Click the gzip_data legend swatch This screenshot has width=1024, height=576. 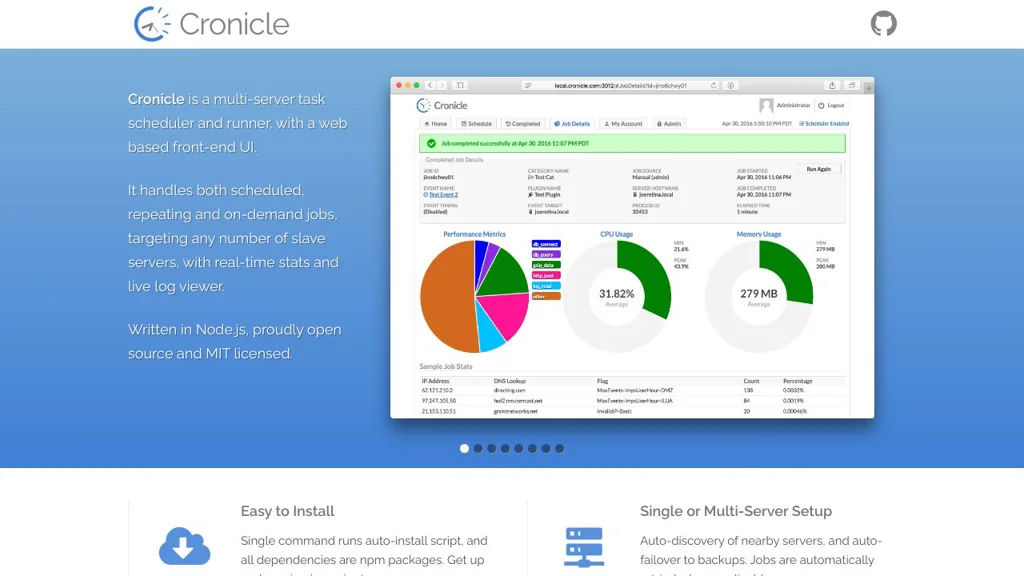point(546,265)
